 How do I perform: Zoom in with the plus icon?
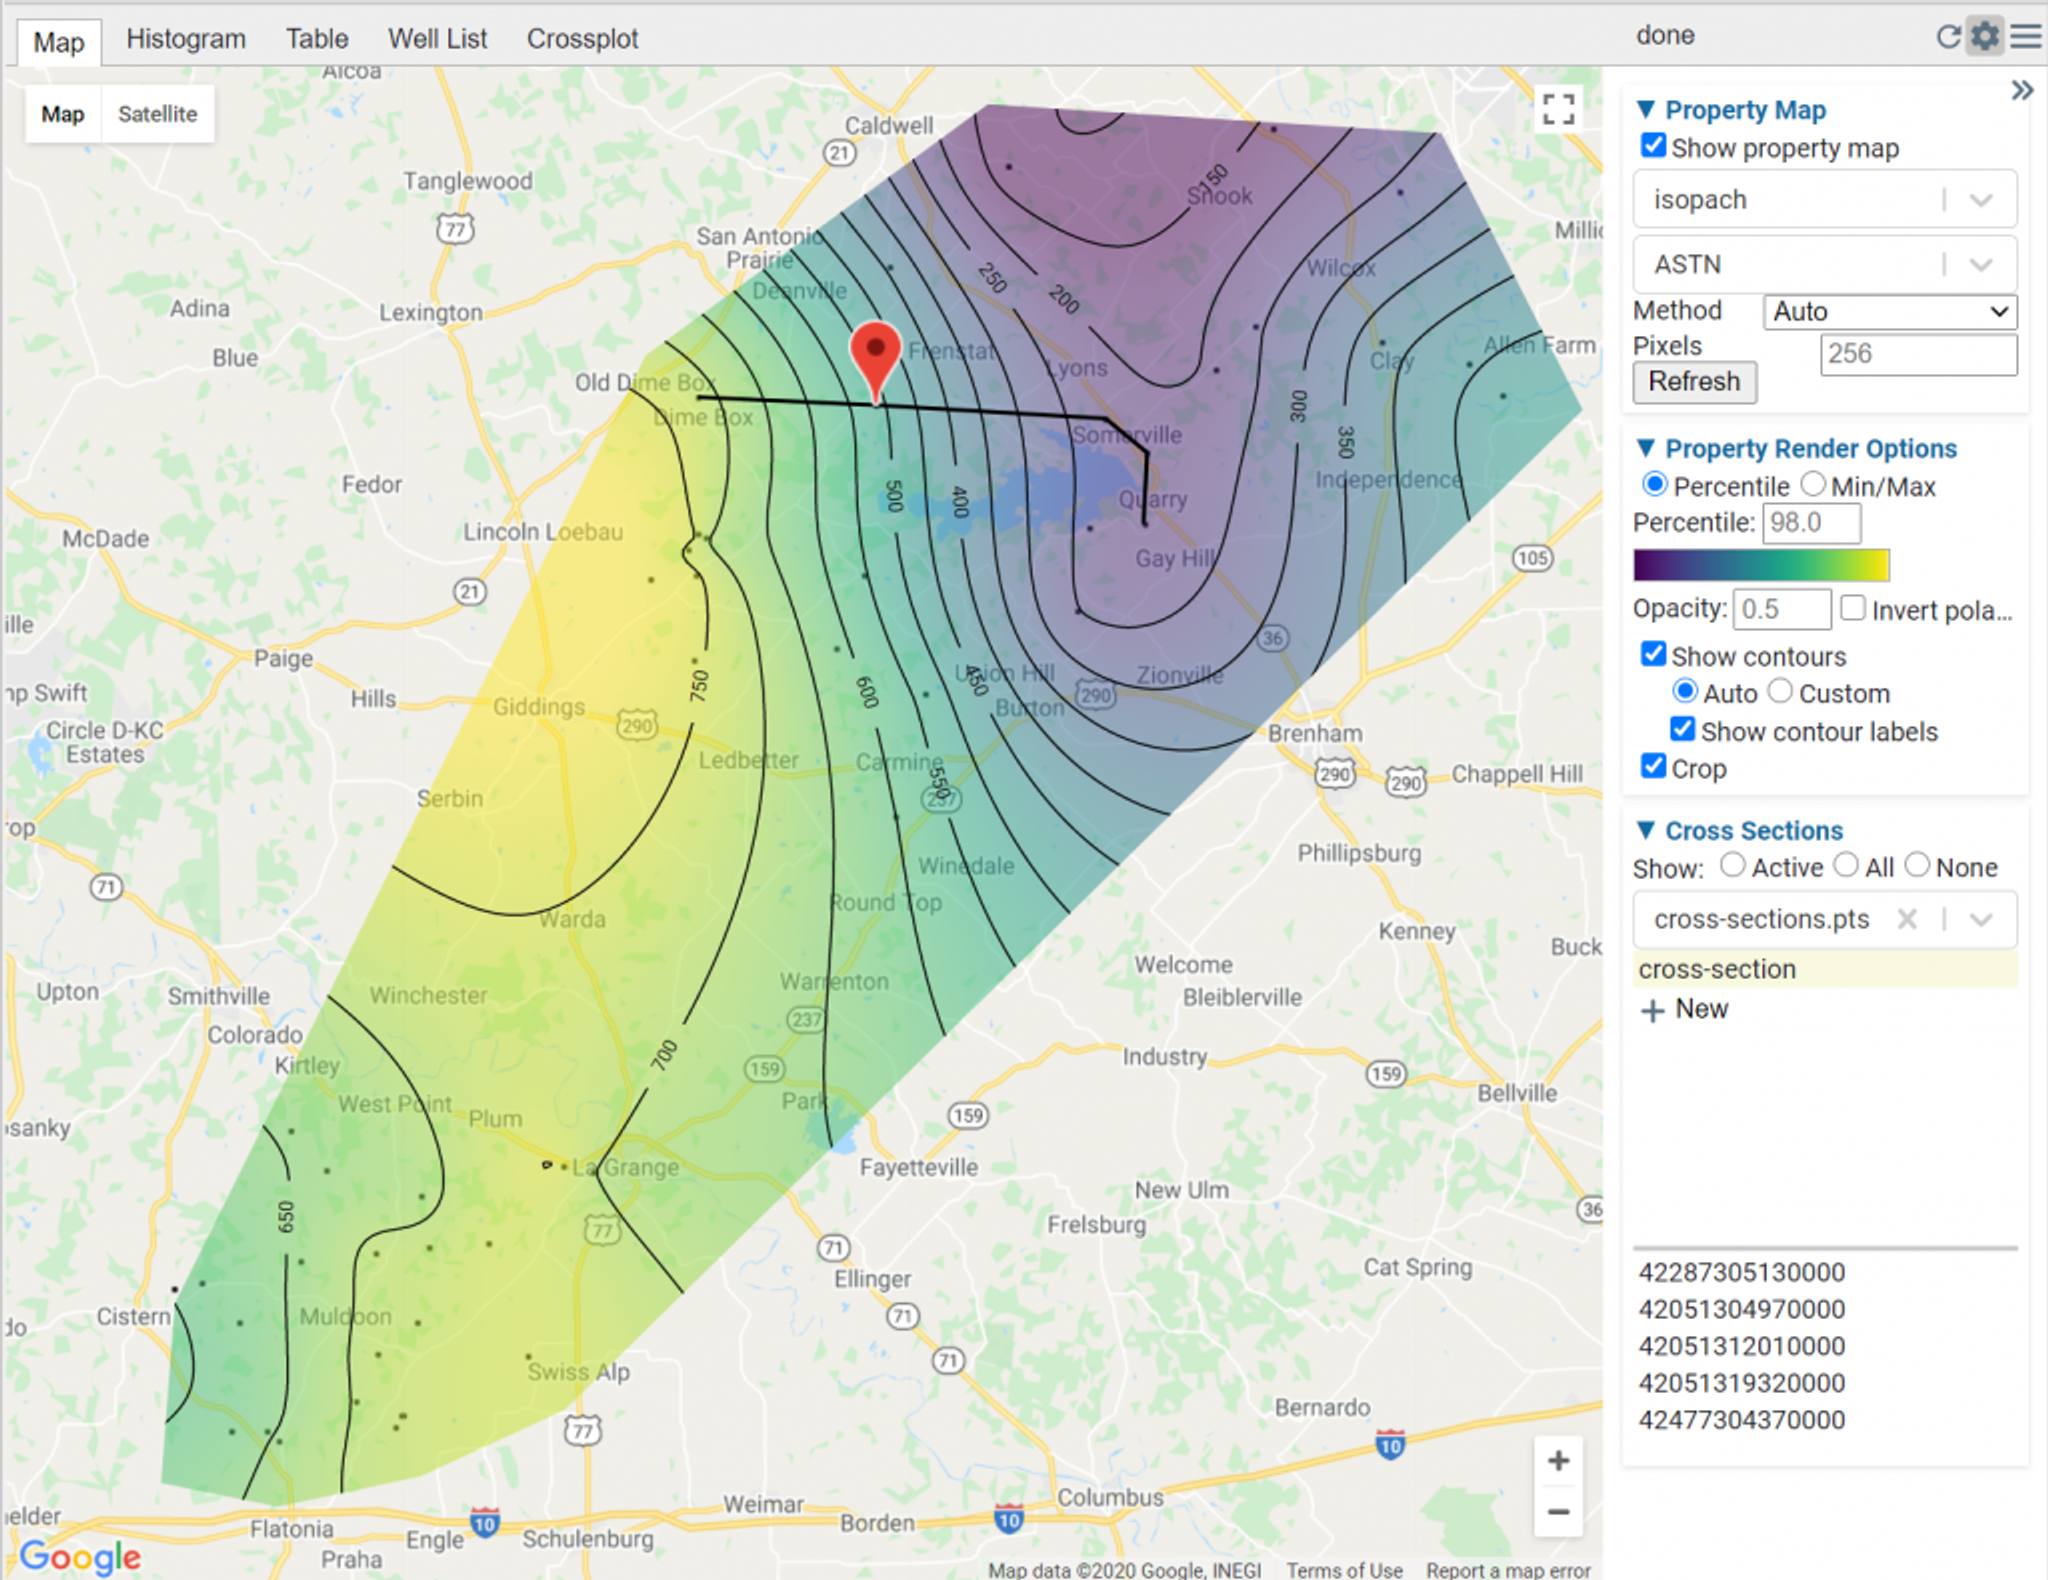(1558, 1461)
